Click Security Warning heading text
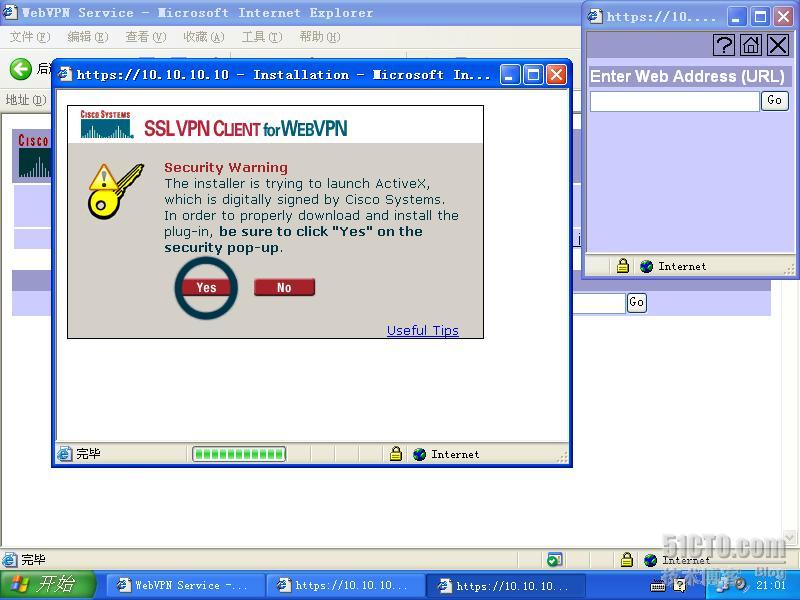 (226, 167)
